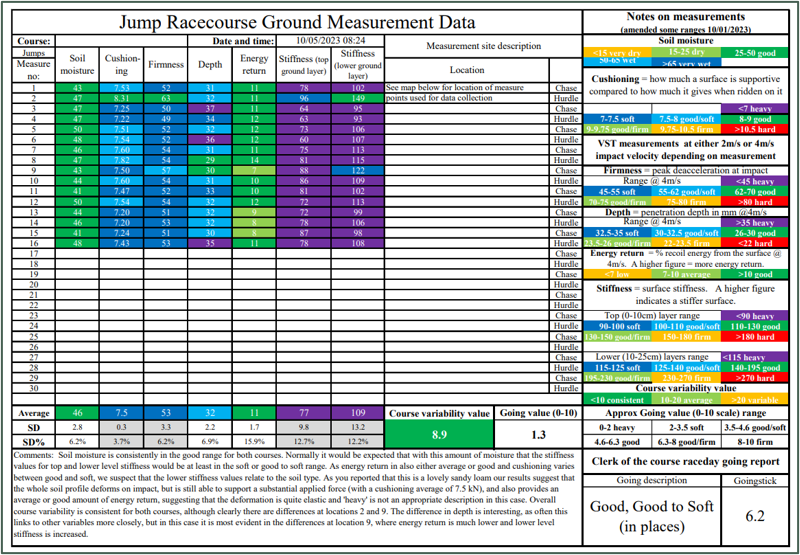Click the Location column header
The height and width of the screenshot is (555, 800).
click(467, 70)
